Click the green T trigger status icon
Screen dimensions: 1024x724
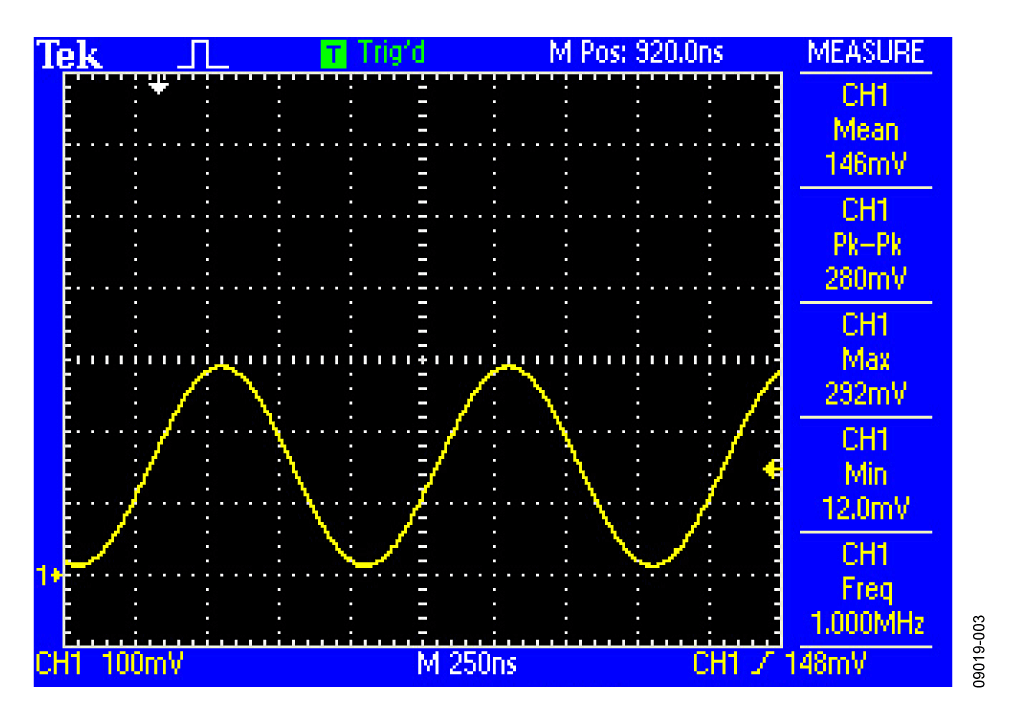tap(333, 54)
